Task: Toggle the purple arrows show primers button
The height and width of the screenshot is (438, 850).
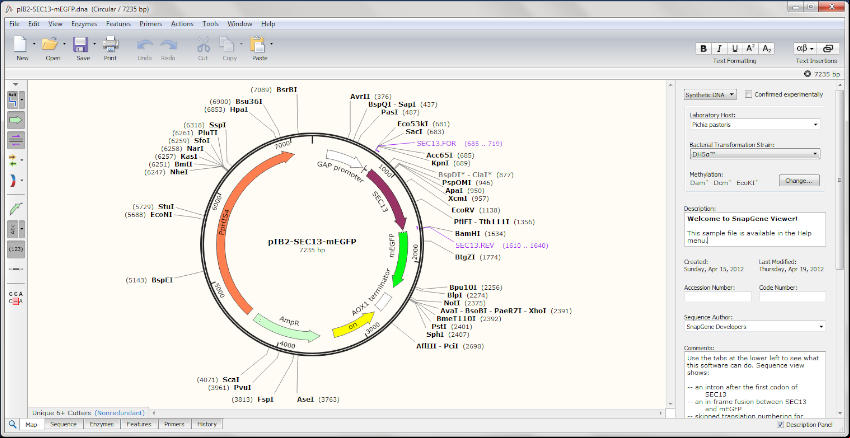Action: (16, 140)
